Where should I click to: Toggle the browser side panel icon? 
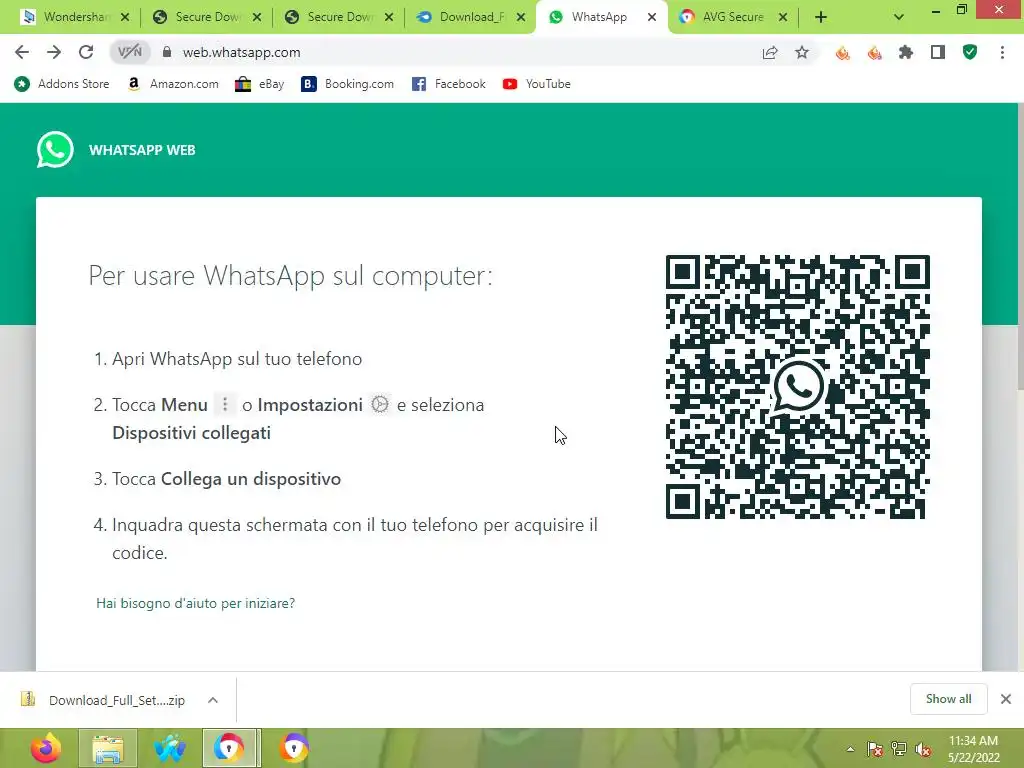[x=938, y=52]
